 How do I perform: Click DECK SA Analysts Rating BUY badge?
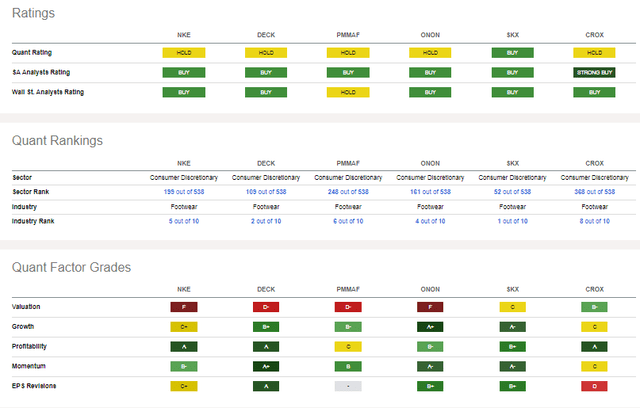[x=266, y=73]
